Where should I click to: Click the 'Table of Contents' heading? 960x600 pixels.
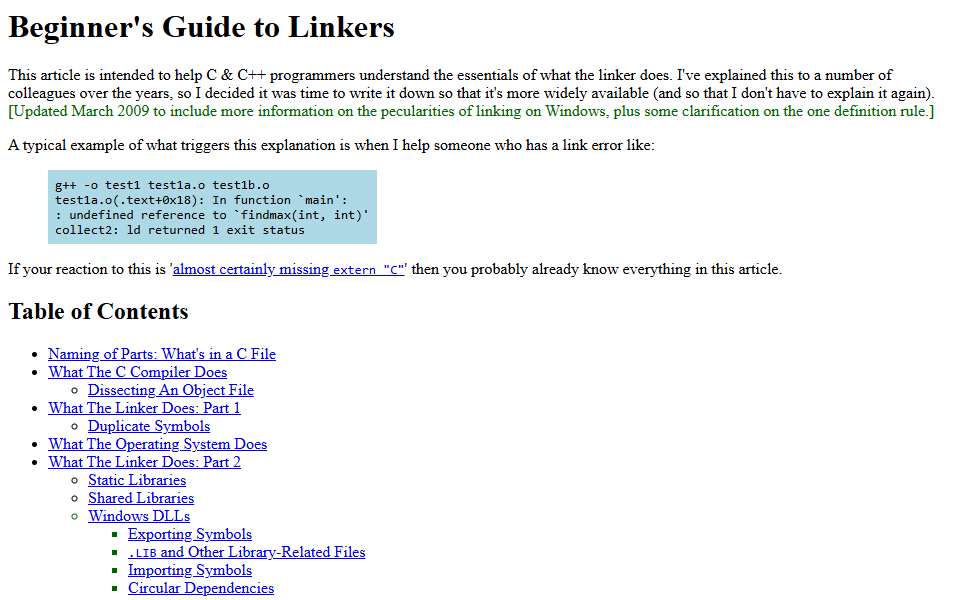point(99,312)
